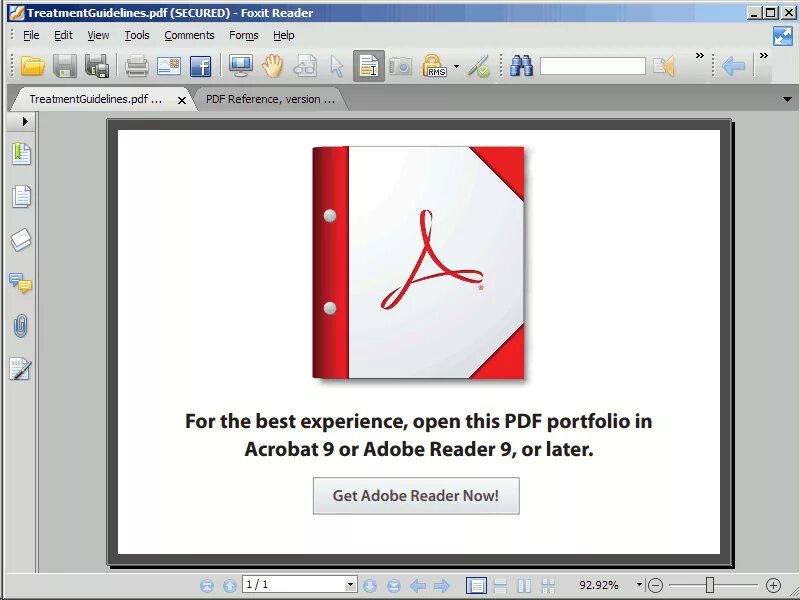The height and width of the screenshot is (600, 800).
Task: Select the Snapshot camera tool
Action: [401, 66]
